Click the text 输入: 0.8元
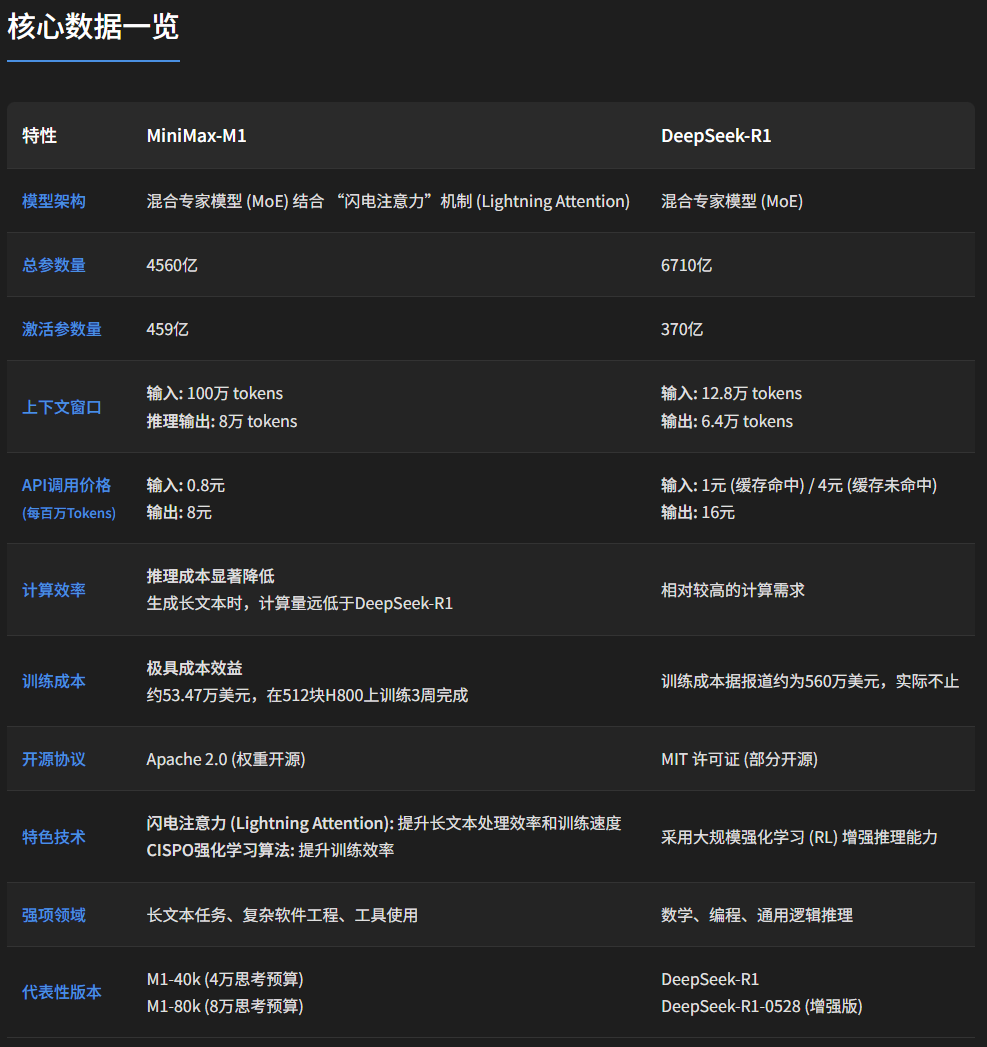Viewport: 987px width, 1047px height. pyautogui.click(x=186, y=485)
